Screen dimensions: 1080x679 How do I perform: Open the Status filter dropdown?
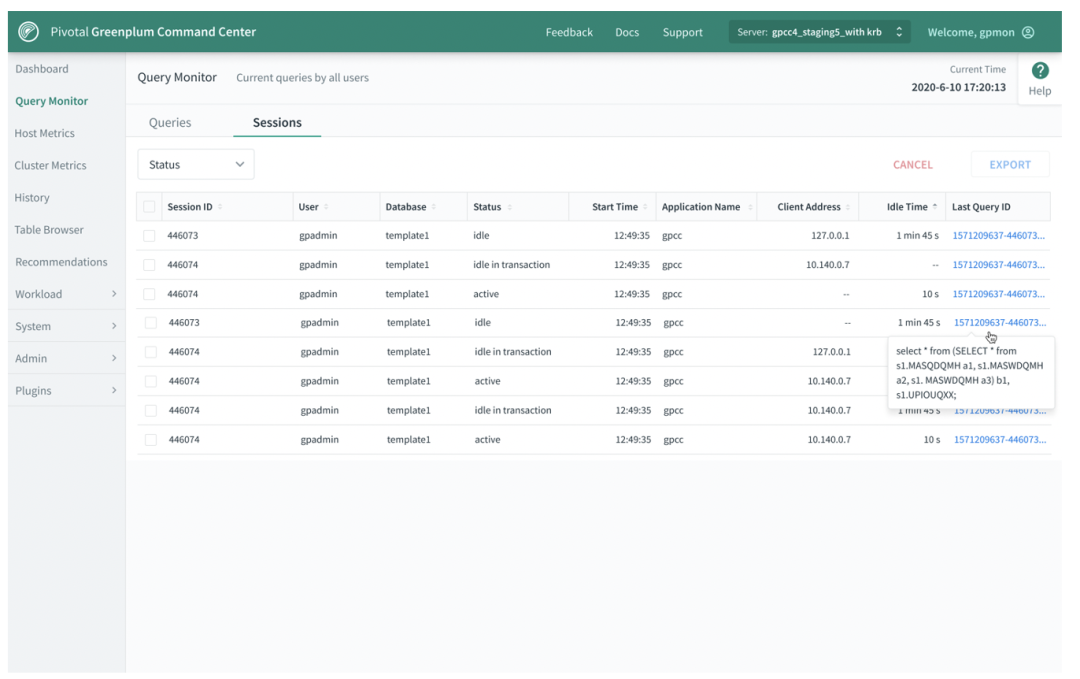(196, 165)
